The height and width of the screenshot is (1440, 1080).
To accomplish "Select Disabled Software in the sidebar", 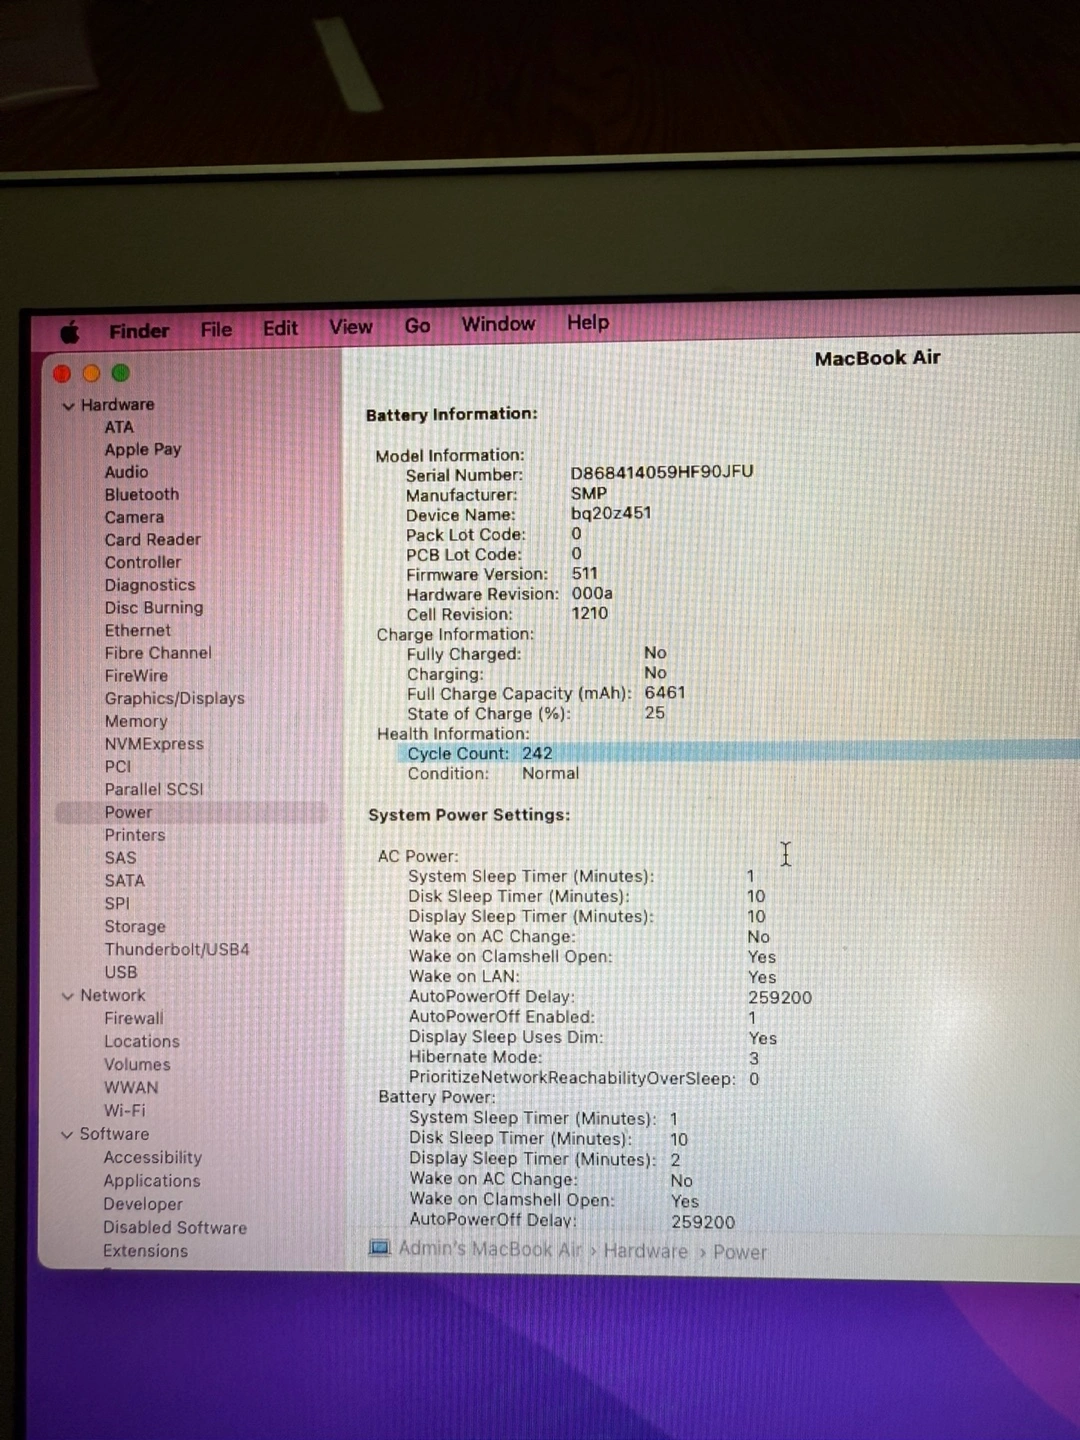I will [175, 1228].
